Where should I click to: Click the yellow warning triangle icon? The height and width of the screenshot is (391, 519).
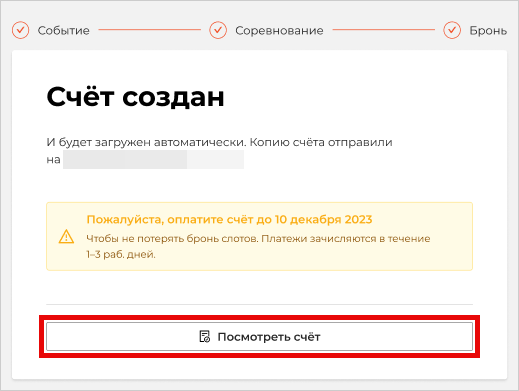coord(66,236)
